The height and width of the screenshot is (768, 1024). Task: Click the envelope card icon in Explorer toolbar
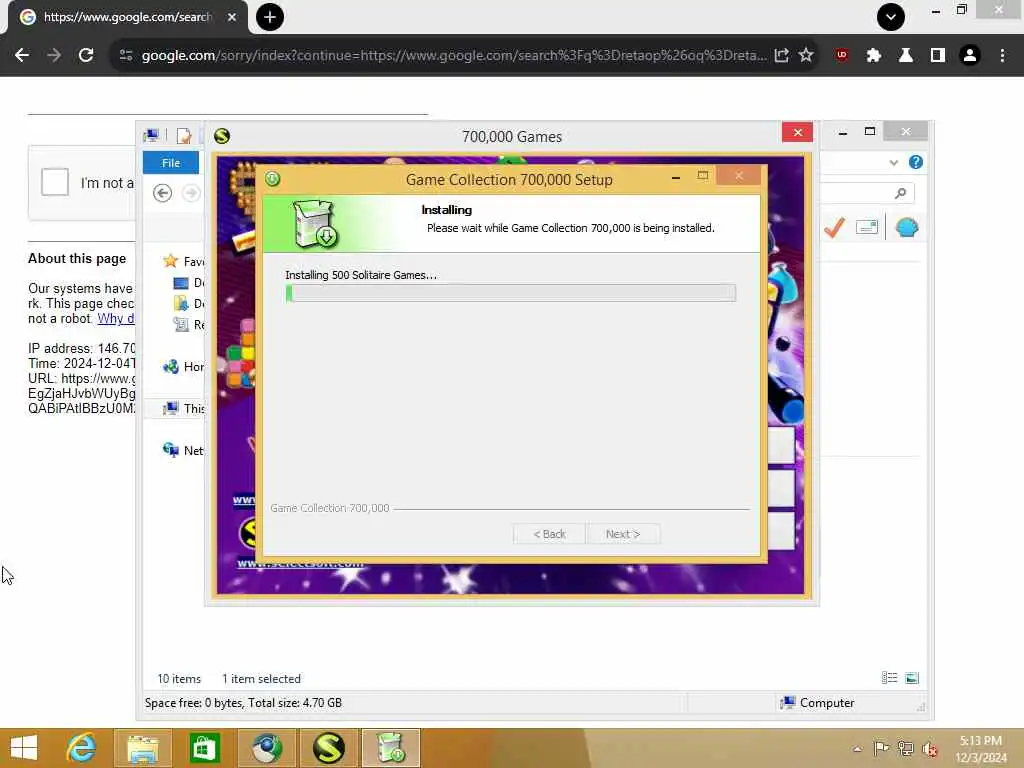pyautogui.click(x=867, y=227)
